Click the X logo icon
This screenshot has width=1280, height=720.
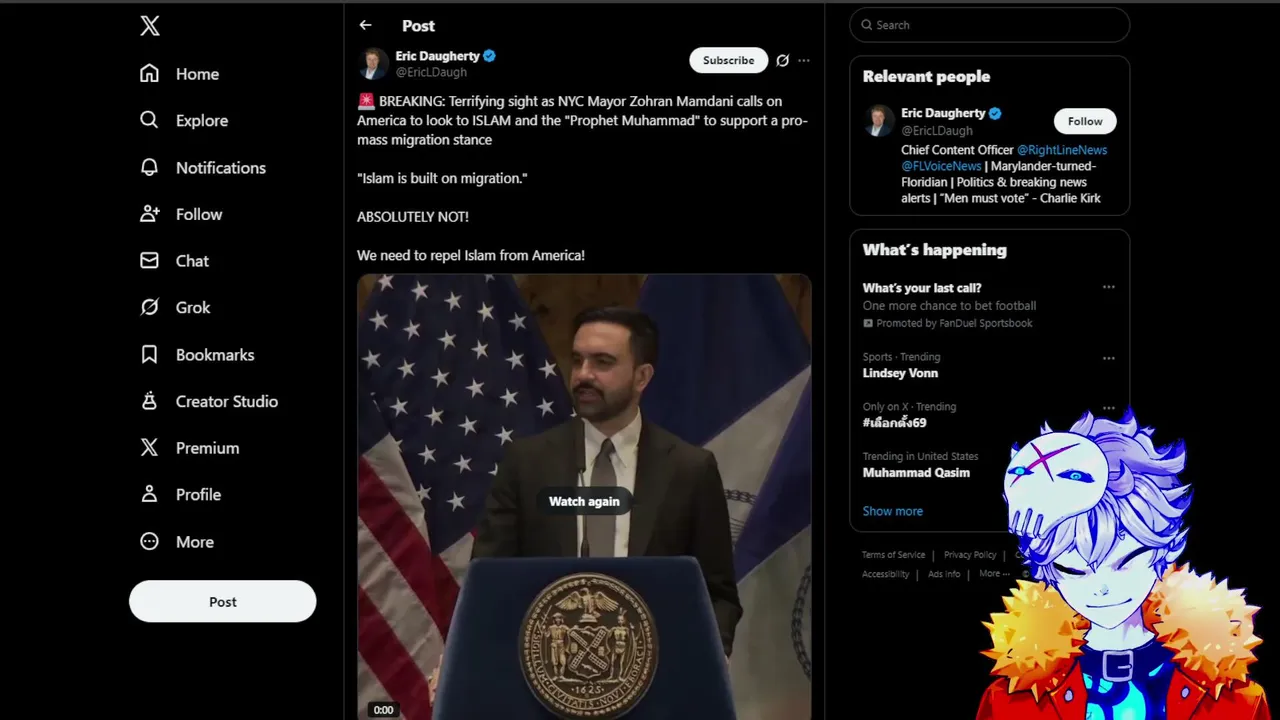150,26
